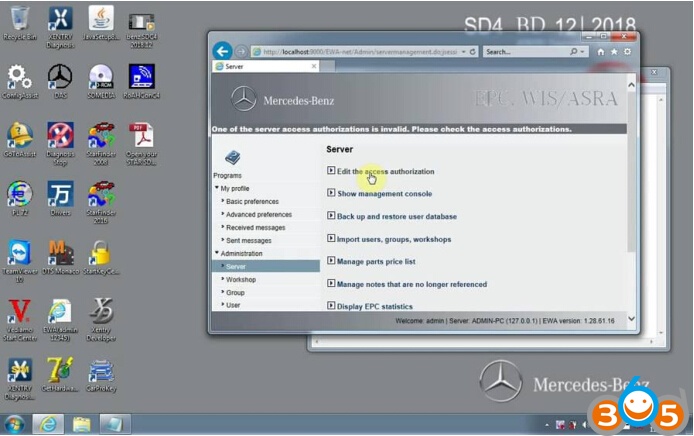Open benz SDC4 2018.12 video file icon

(x=142, y=29)
